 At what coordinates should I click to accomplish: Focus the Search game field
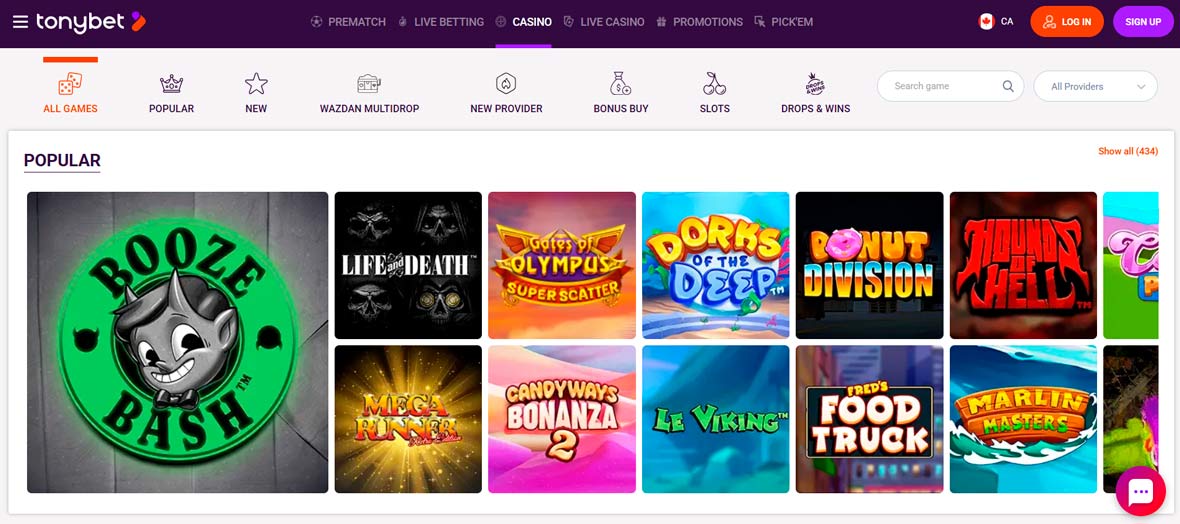[950, 86]
